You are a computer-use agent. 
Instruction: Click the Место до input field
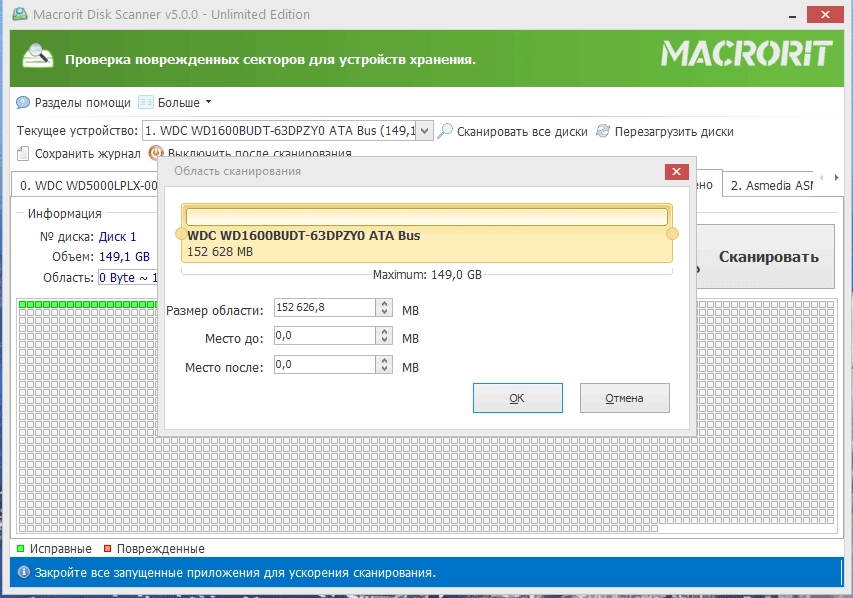pyautogui.click(x=325, y=336)
